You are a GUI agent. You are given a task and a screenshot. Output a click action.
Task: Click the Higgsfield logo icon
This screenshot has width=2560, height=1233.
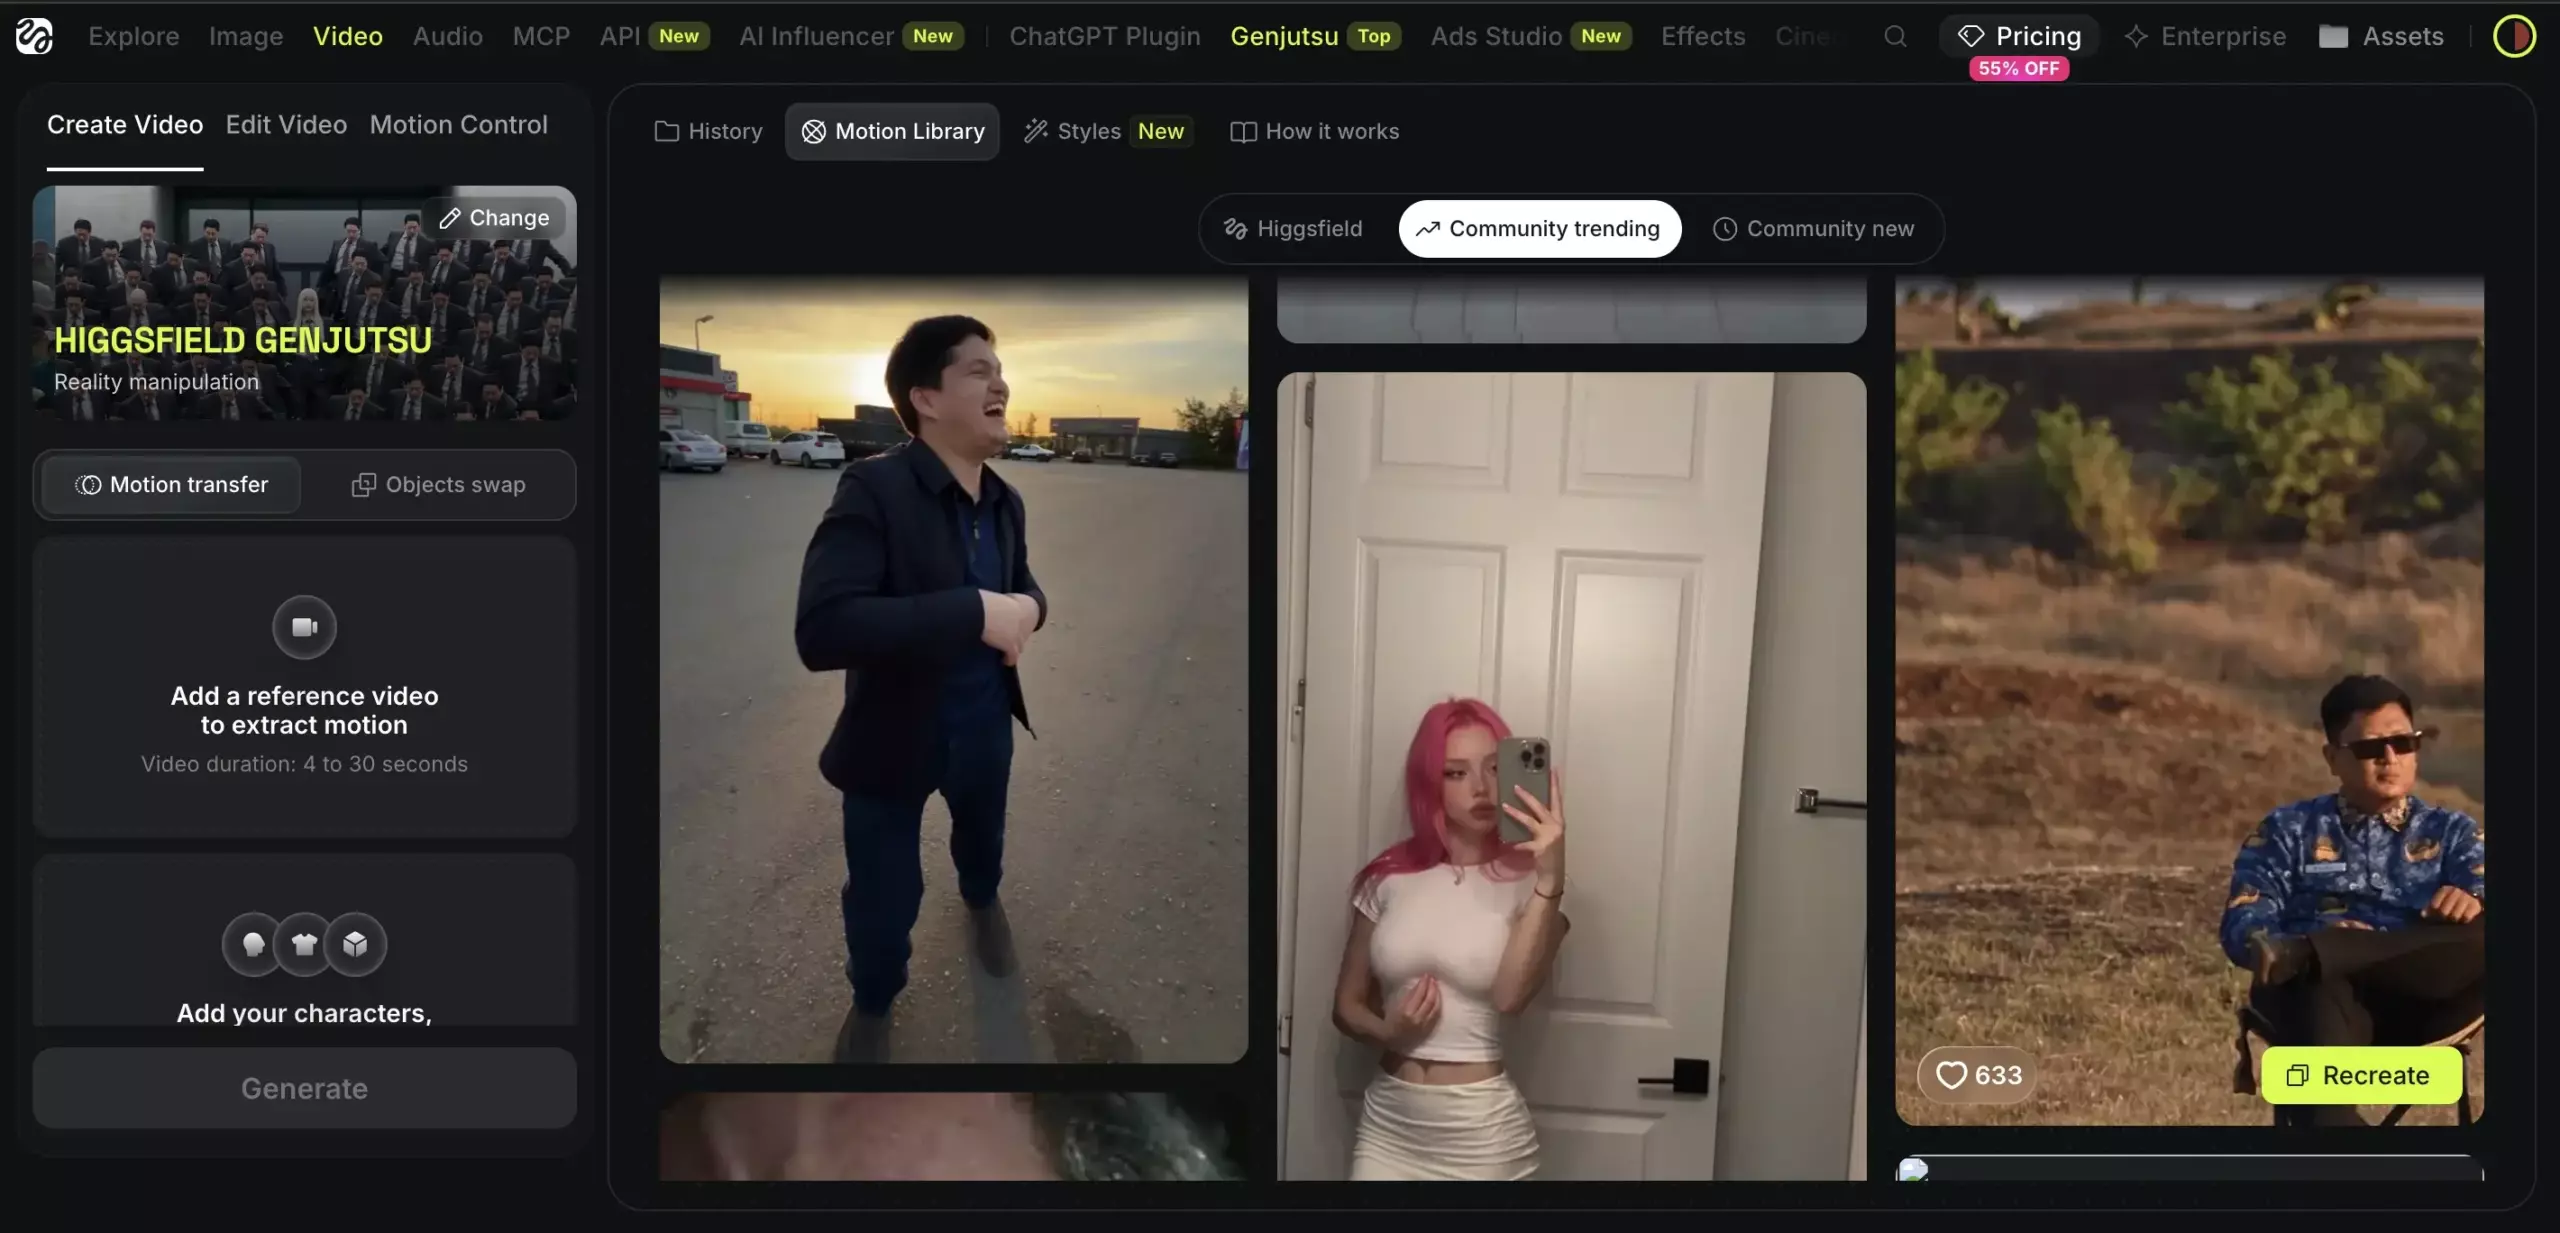click(x=34, y=36)
